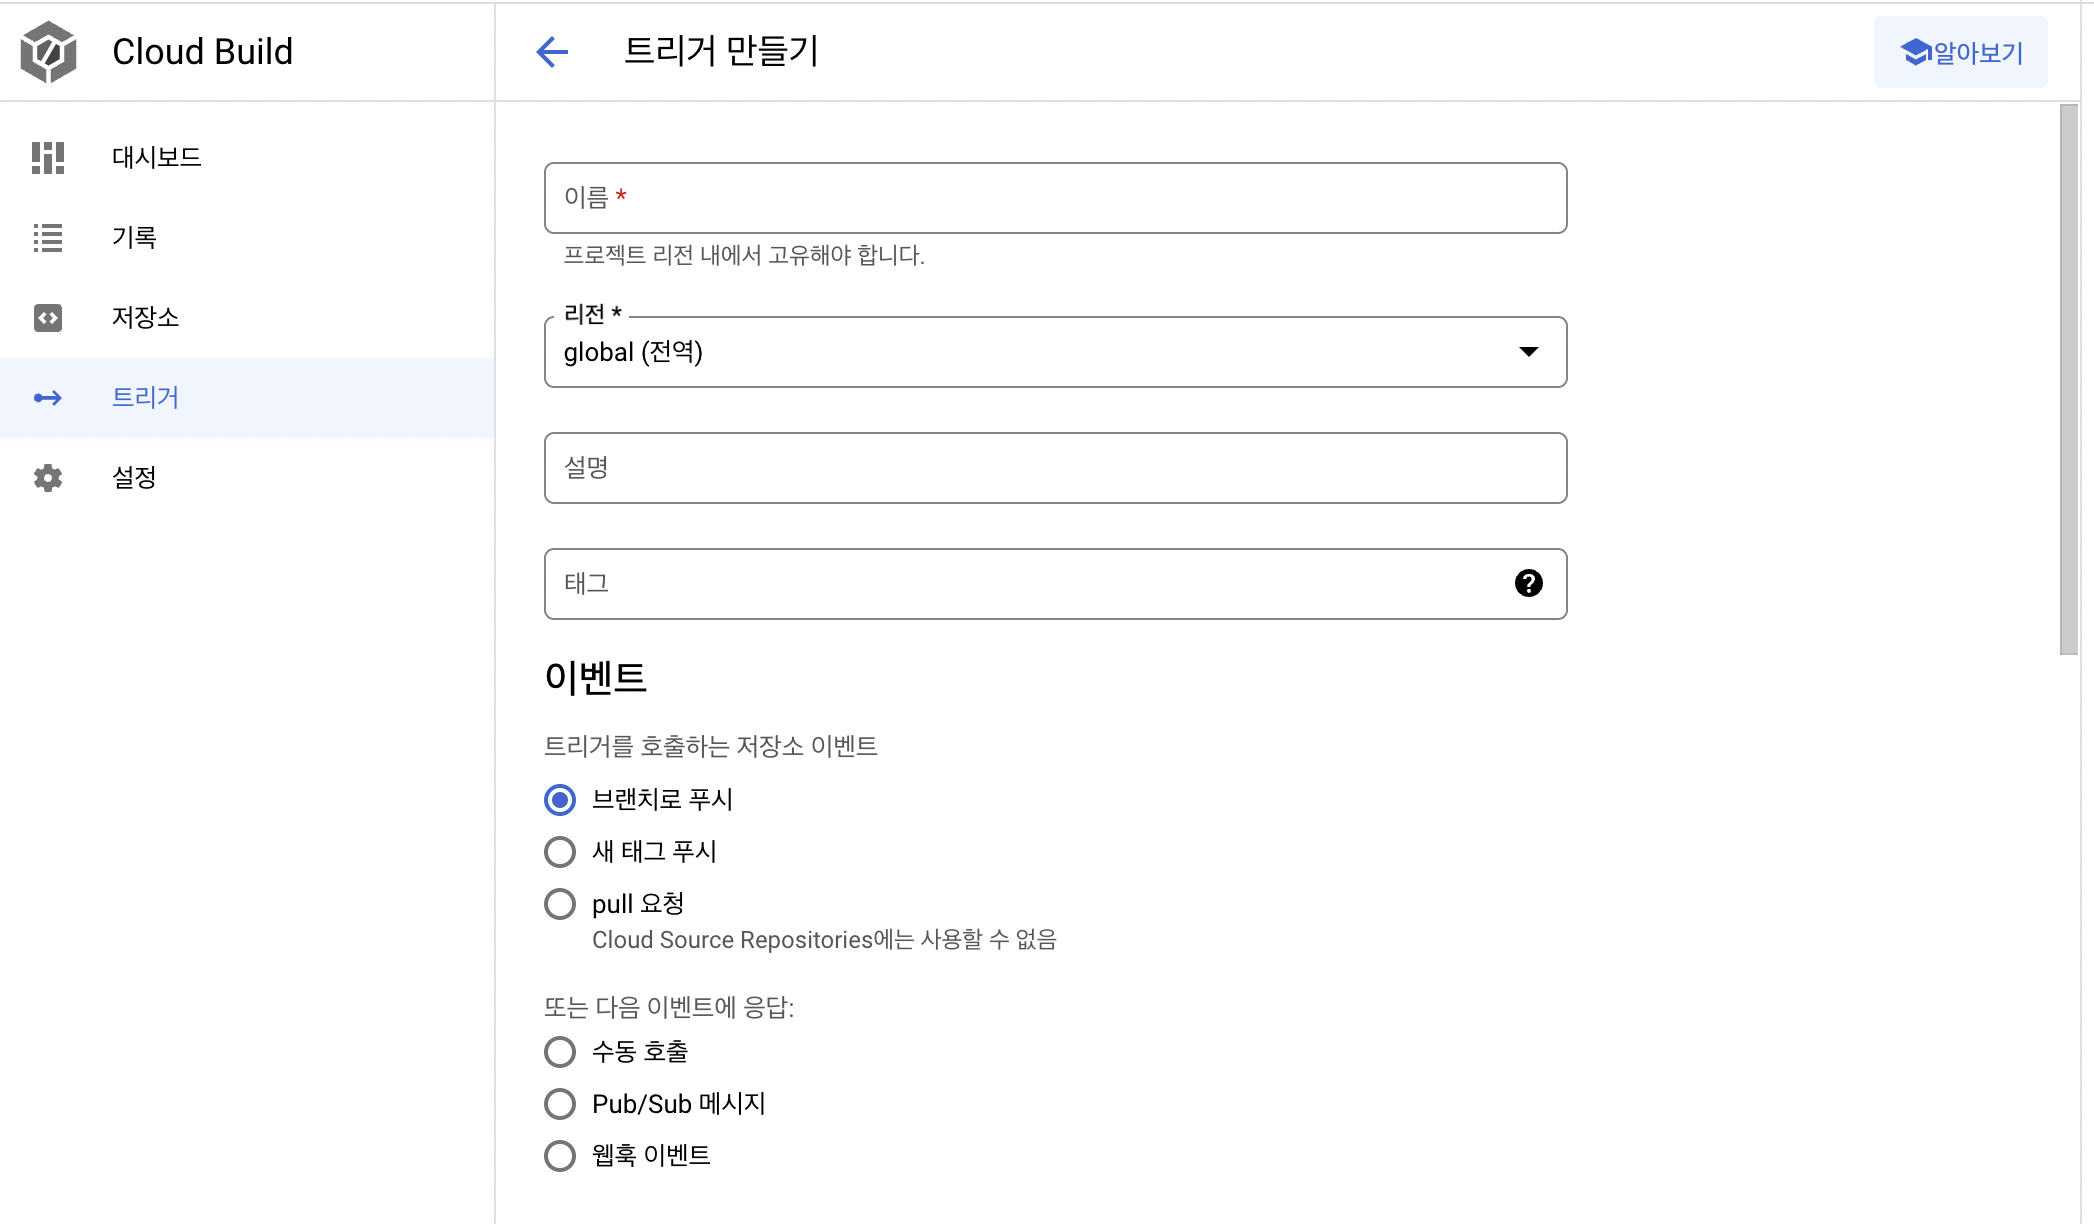Select the pull 요청 radio option
Screen dimensions: 2094x1224
[x=560, y=904]
